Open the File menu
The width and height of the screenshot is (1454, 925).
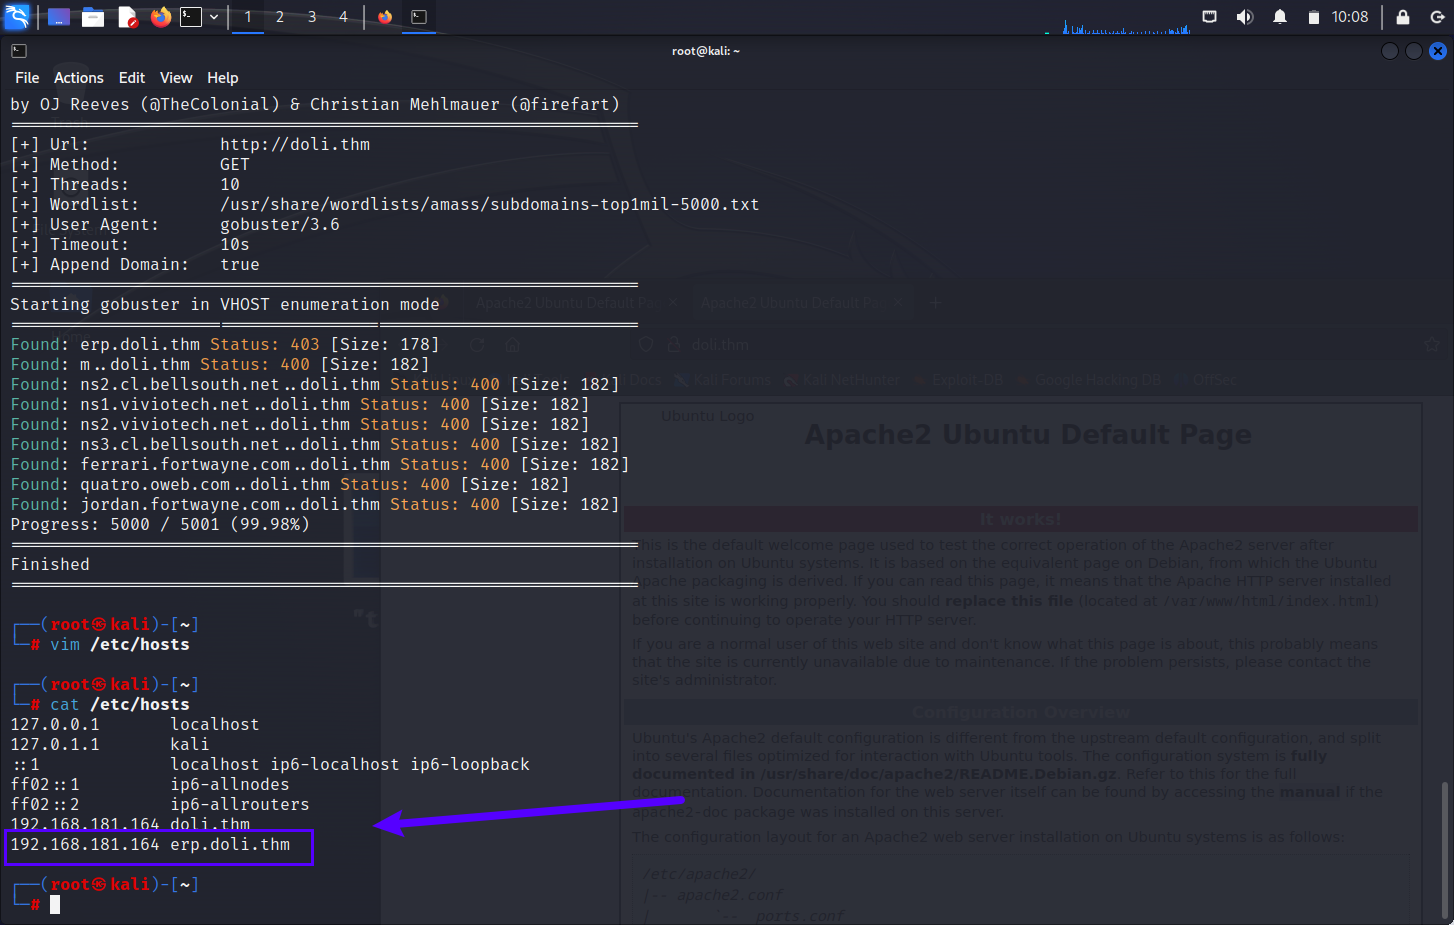(x=27, y=78)
